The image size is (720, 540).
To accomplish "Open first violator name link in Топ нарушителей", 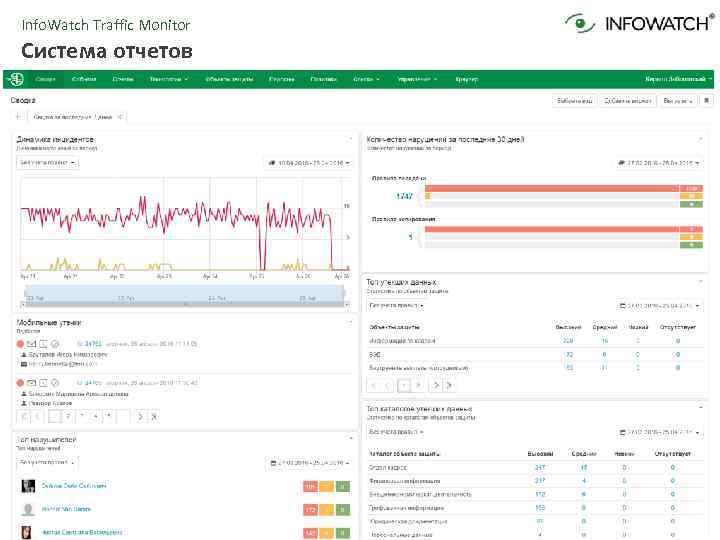I will tap(74, 485).
